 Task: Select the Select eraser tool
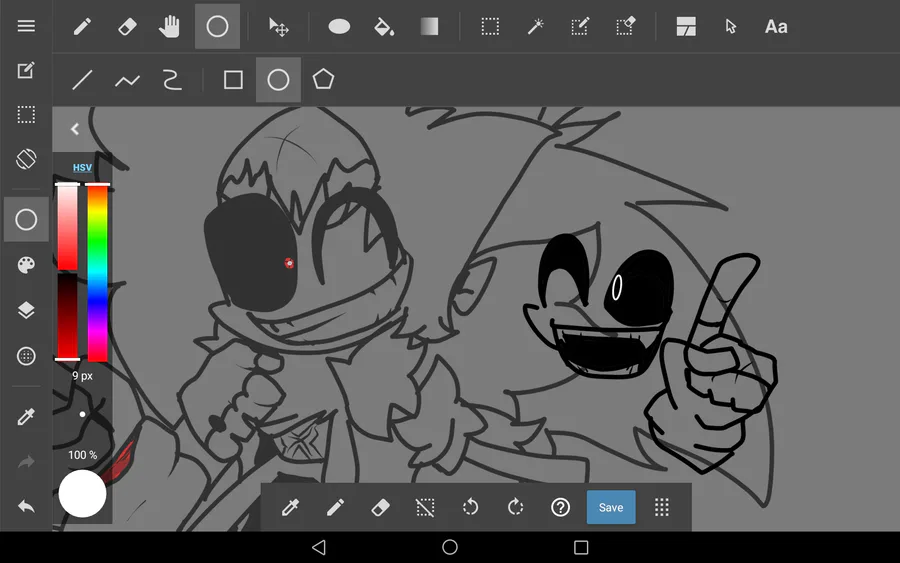click(x=625, y=26)
